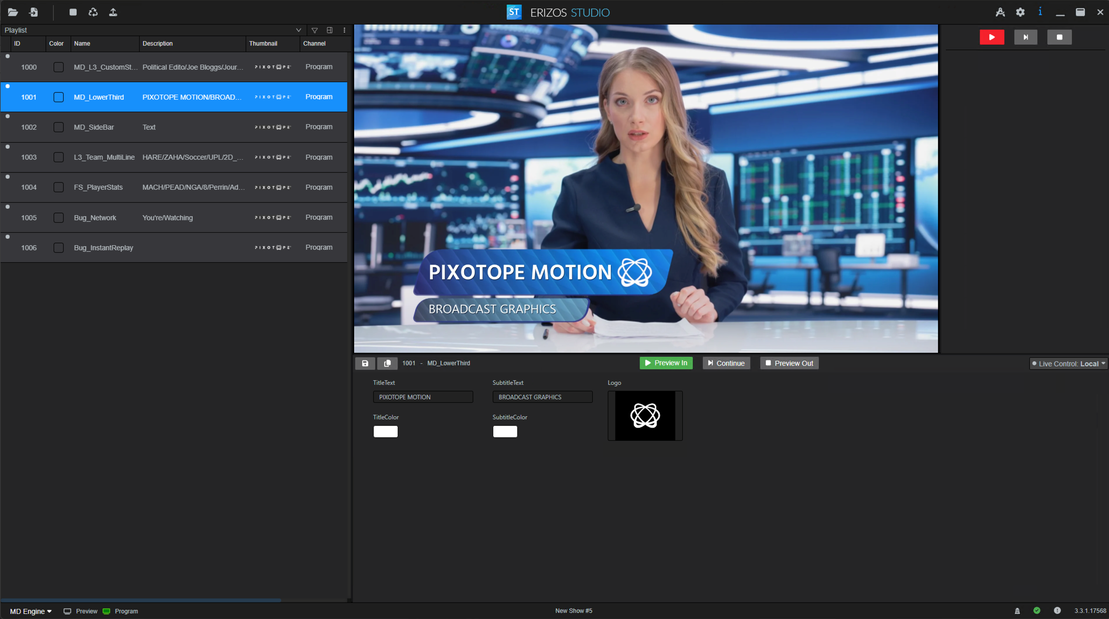Open the MD Engine dropdown in the status bar
The height and width of the screenshot is (619, 1109).
pos(28,610)
